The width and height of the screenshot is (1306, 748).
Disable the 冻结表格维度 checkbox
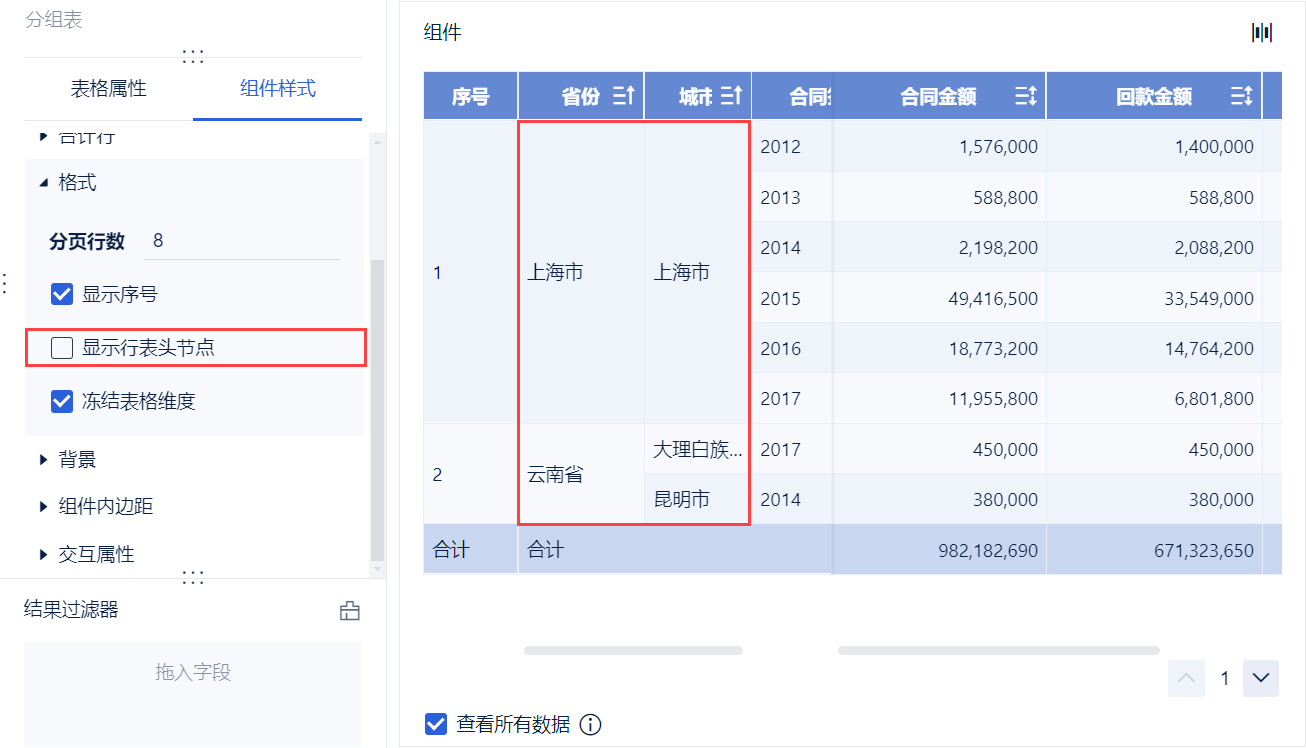coord(62,401)
